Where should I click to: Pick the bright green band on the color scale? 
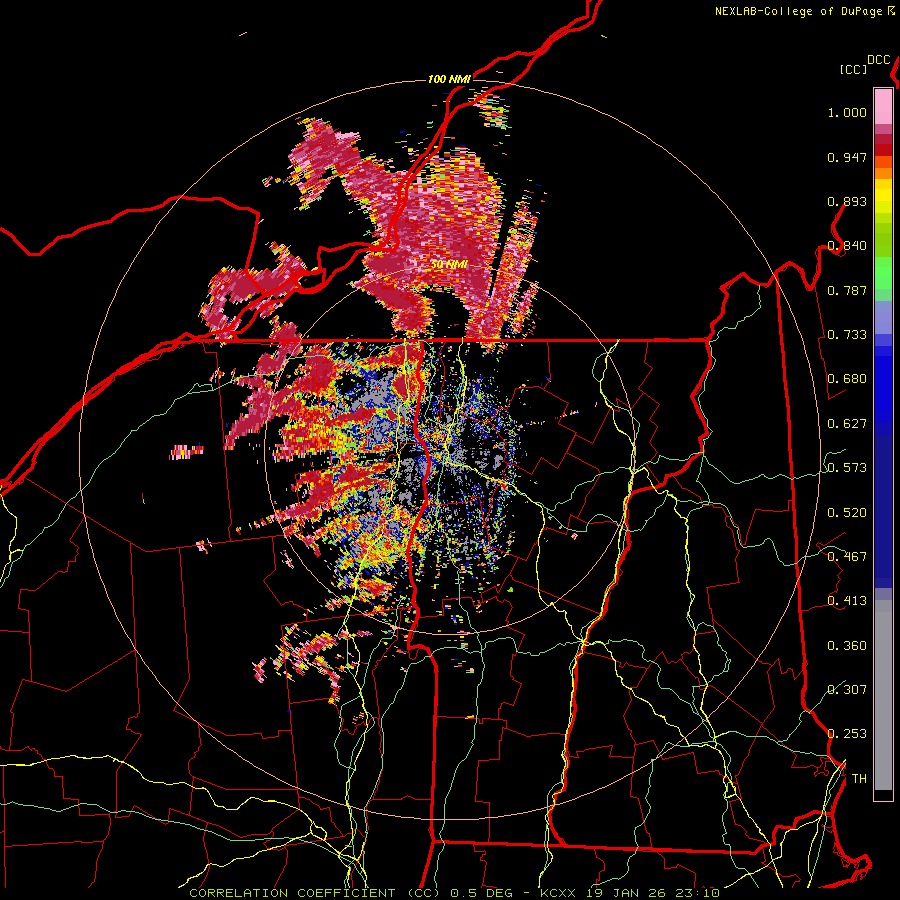coord(883,273)
